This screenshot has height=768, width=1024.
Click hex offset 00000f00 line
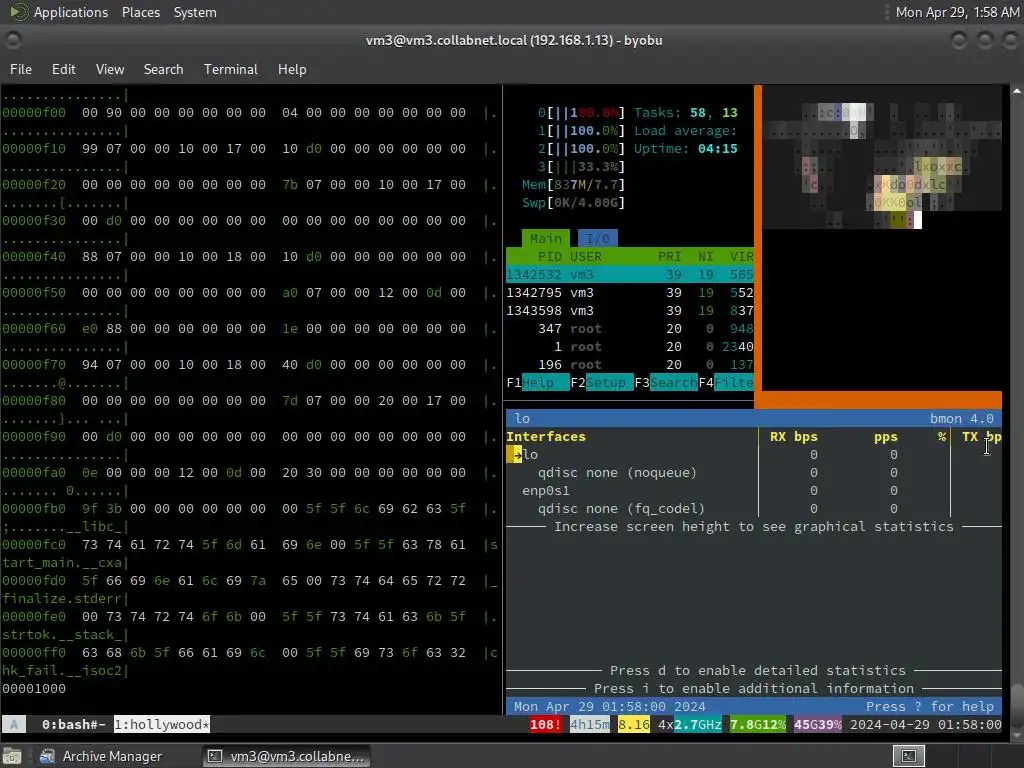click(249, 113)
